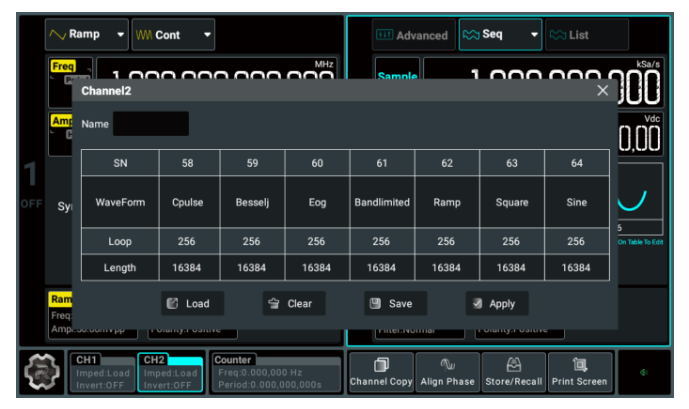Click the Length value under Besselj
The width and height of the screenshot is (689, 409).
252,268
